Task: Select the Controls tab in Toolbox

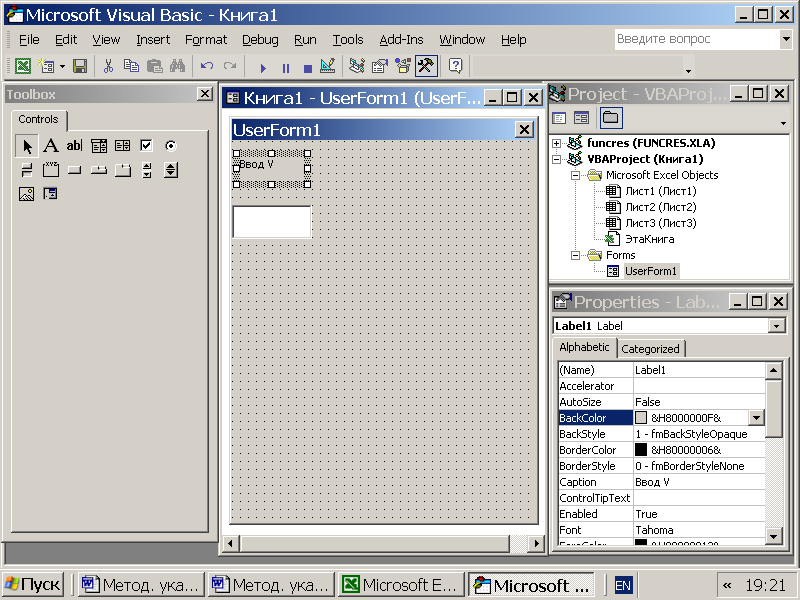Action: (x=38, y=119)
